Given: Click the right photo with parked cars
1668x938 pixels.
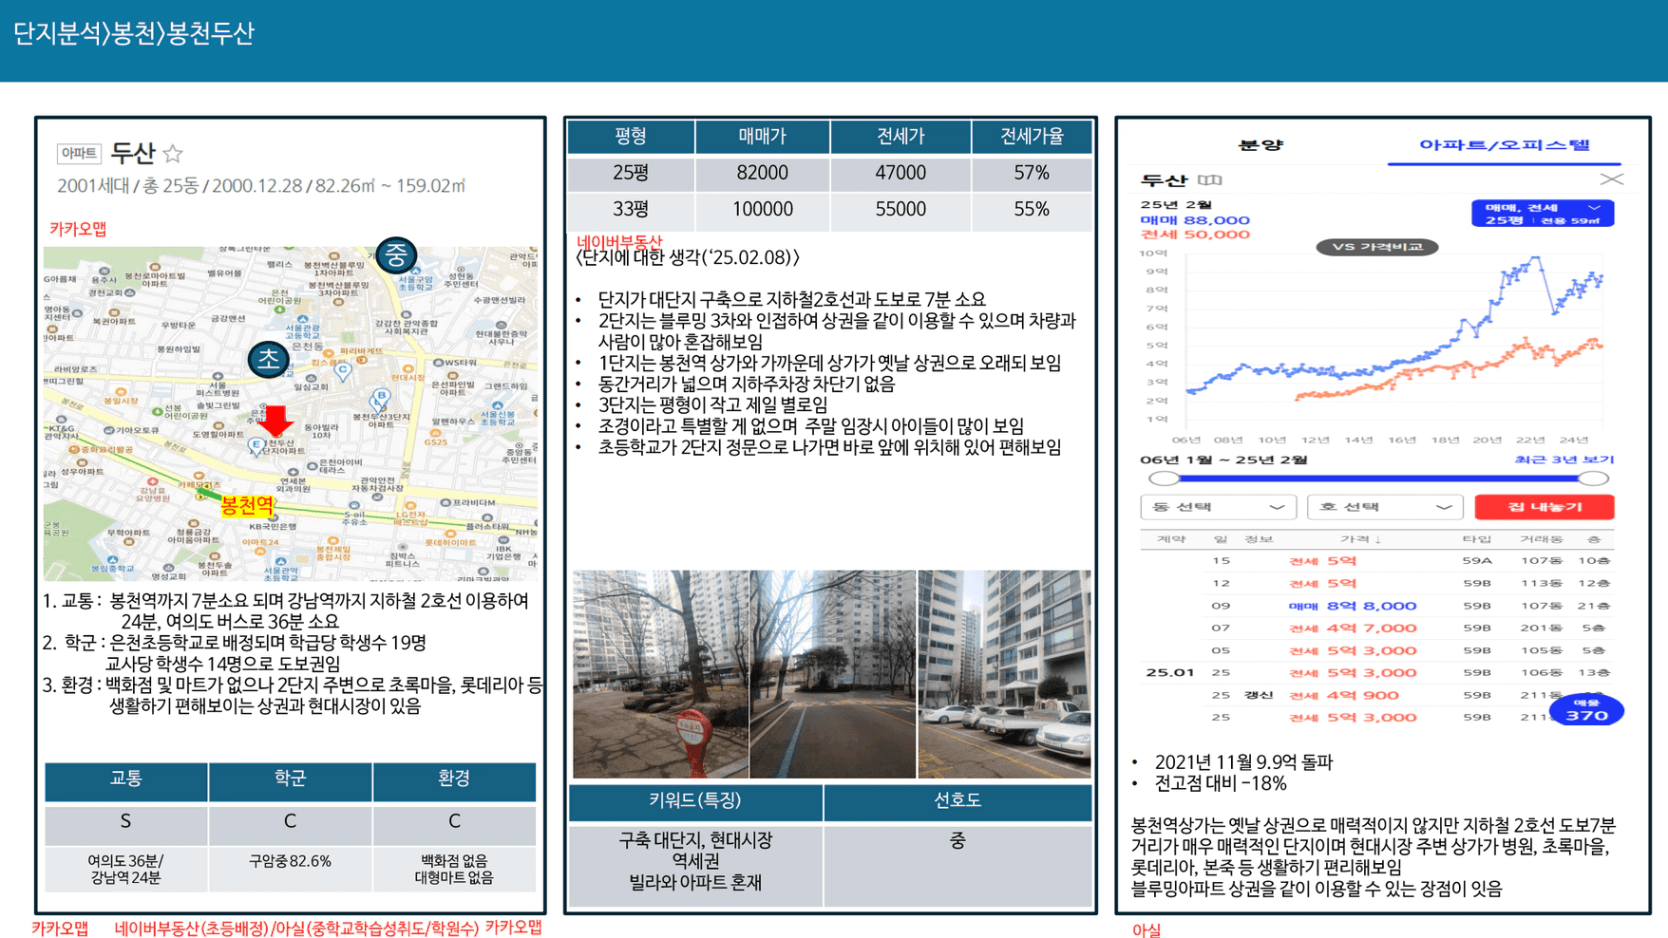Looking at the screenshot, I should (x=1004, y=674).
